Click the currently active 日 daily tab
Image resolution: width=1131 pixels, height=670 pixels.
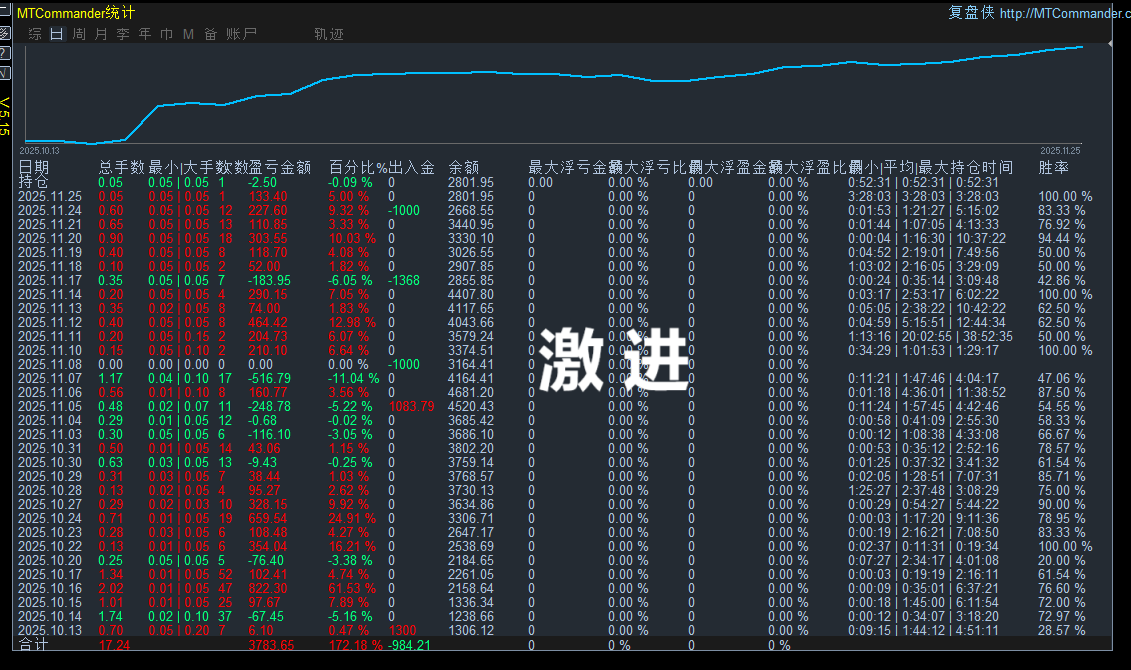click(56, 33)
